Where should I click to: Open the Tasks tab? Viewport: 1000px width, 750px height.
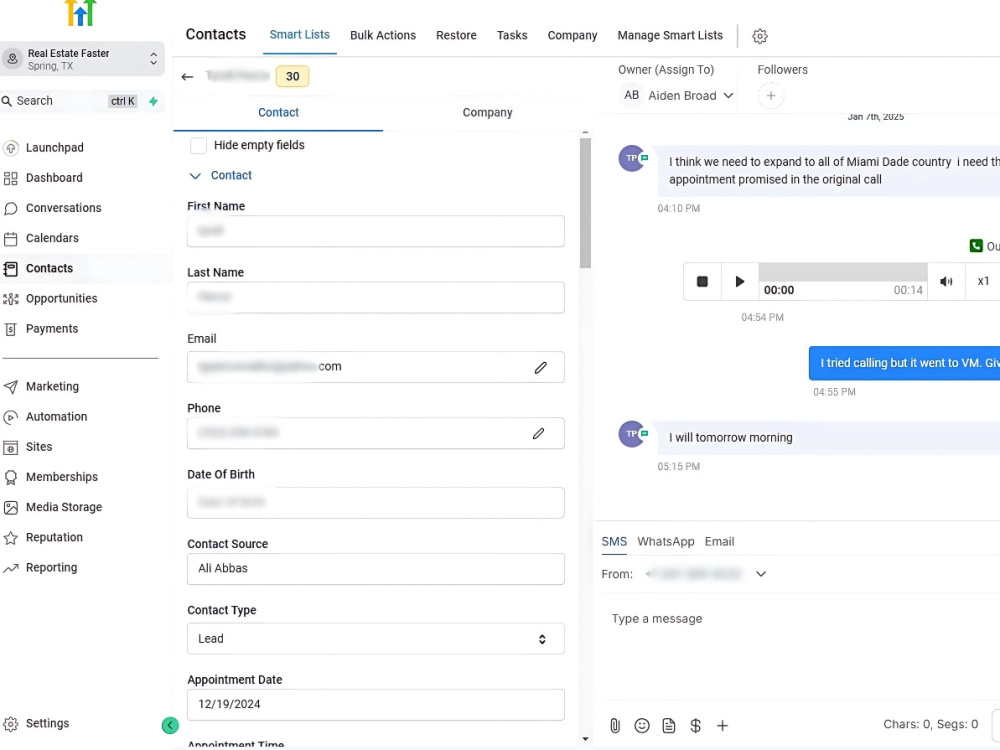click(x=511, y=36)
